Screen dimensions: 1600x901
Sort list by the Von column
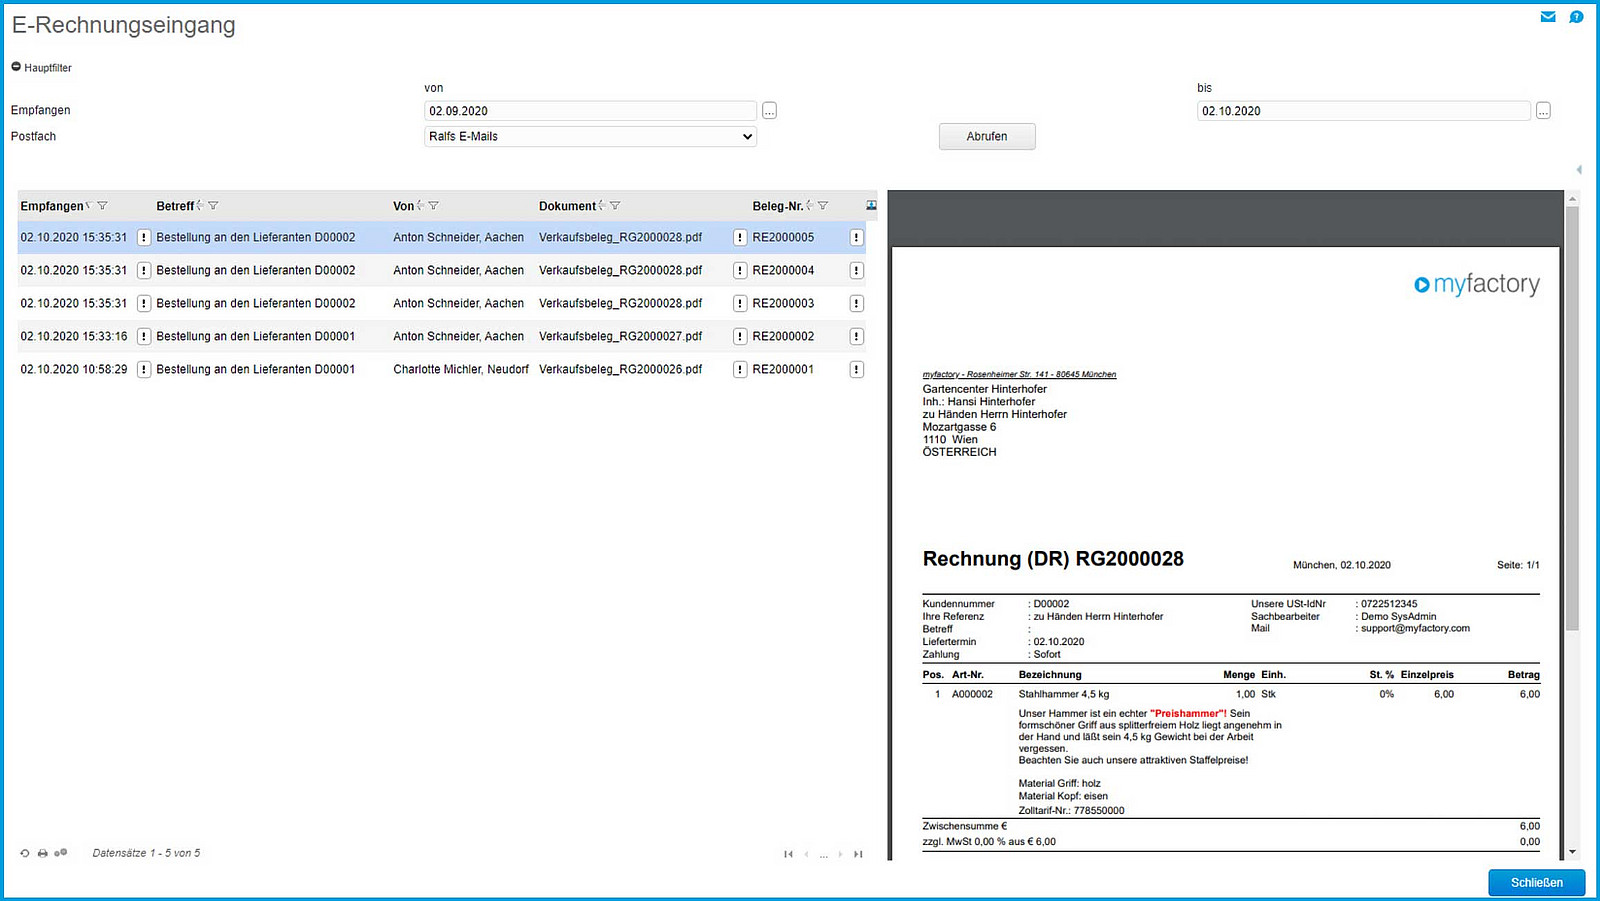point(420,206)
